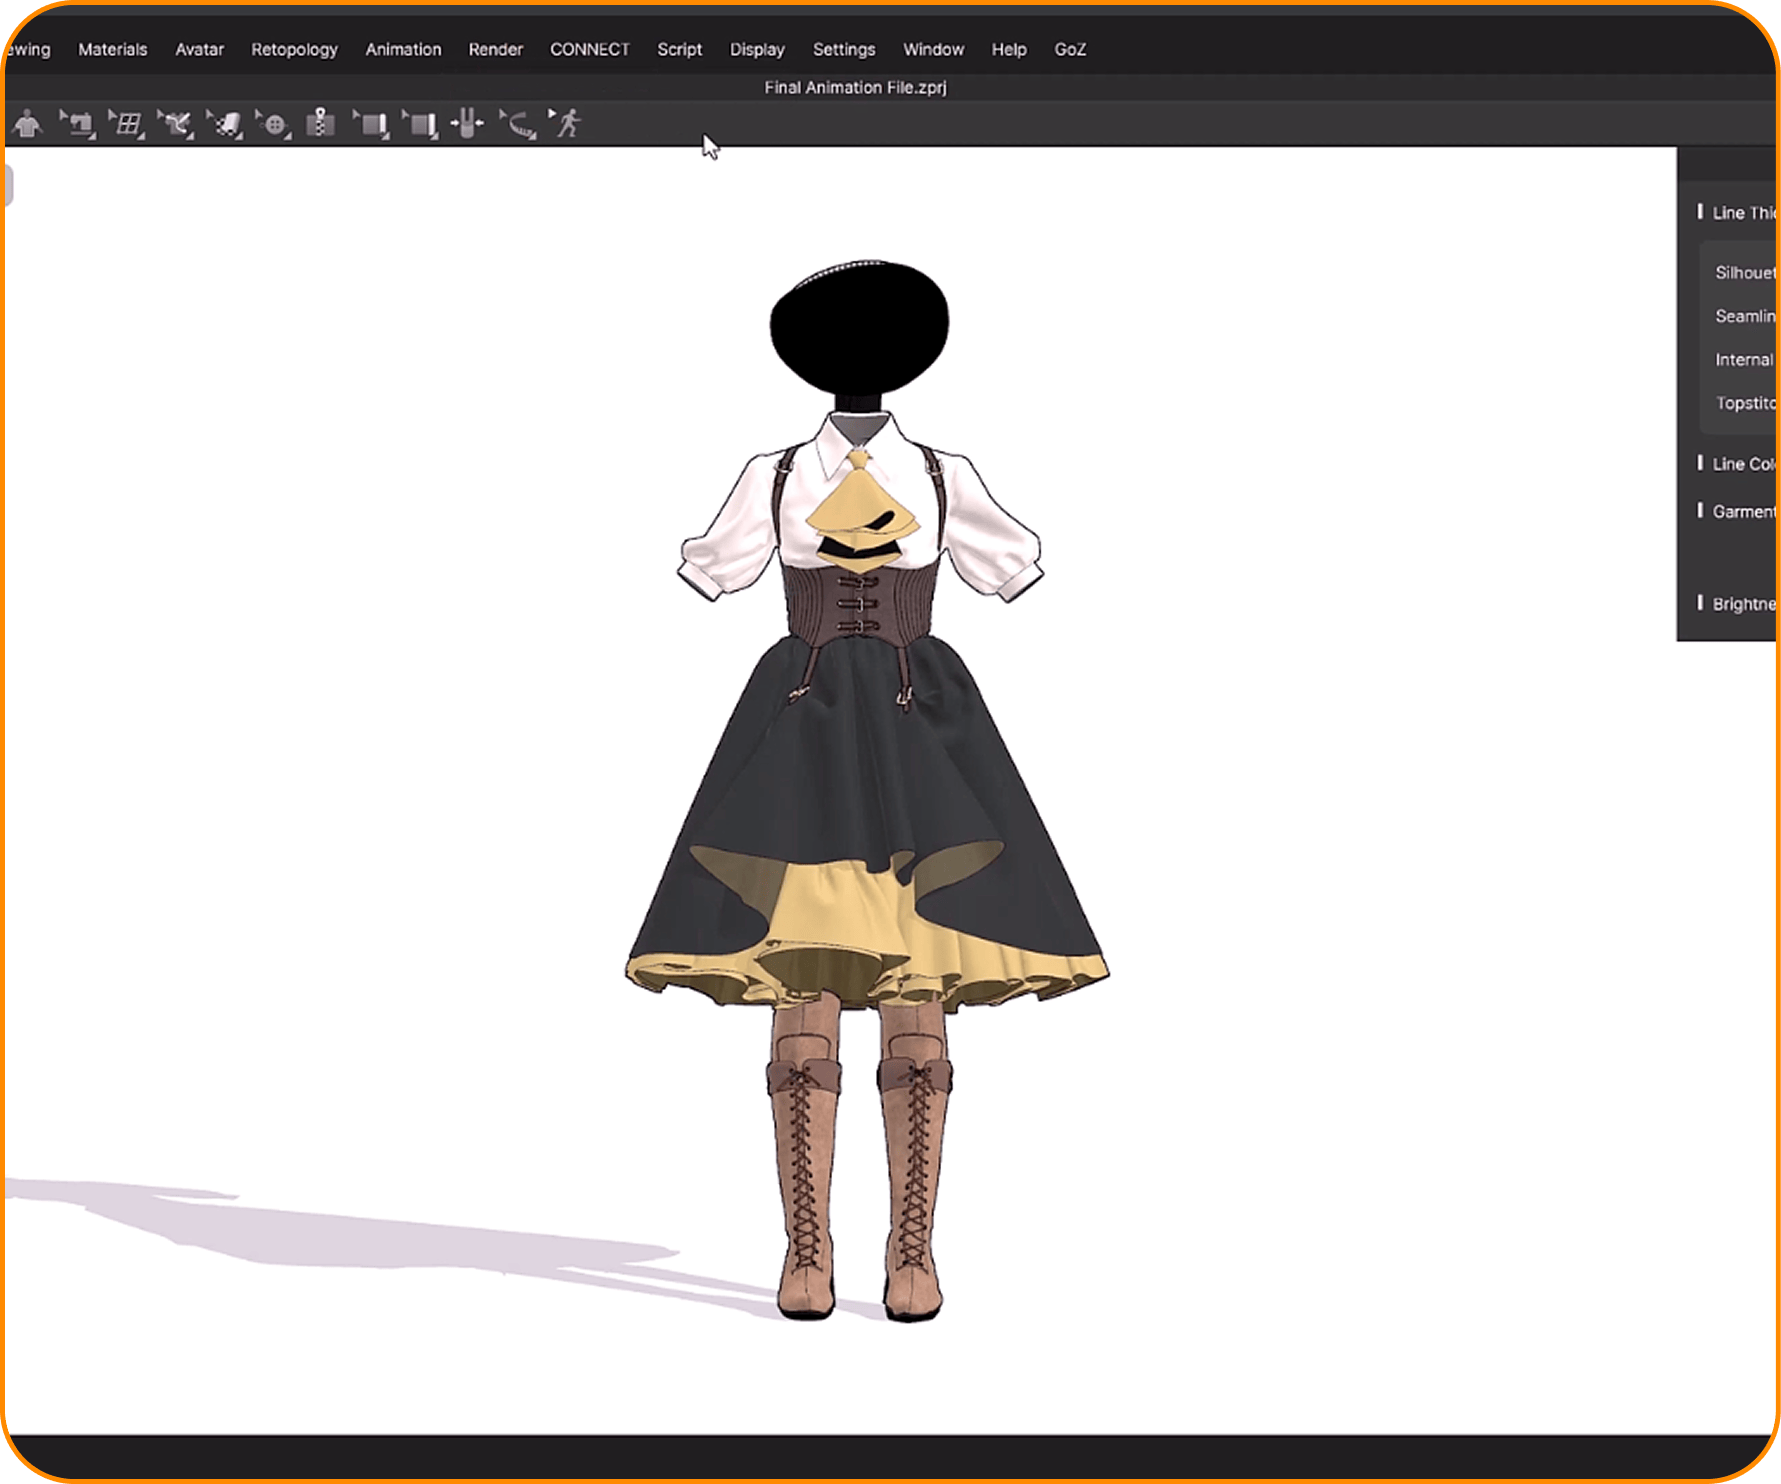The width and height of the screenshot is (1781, 1484).
Task: Open the Retopology menu
Action: (294, 49)
